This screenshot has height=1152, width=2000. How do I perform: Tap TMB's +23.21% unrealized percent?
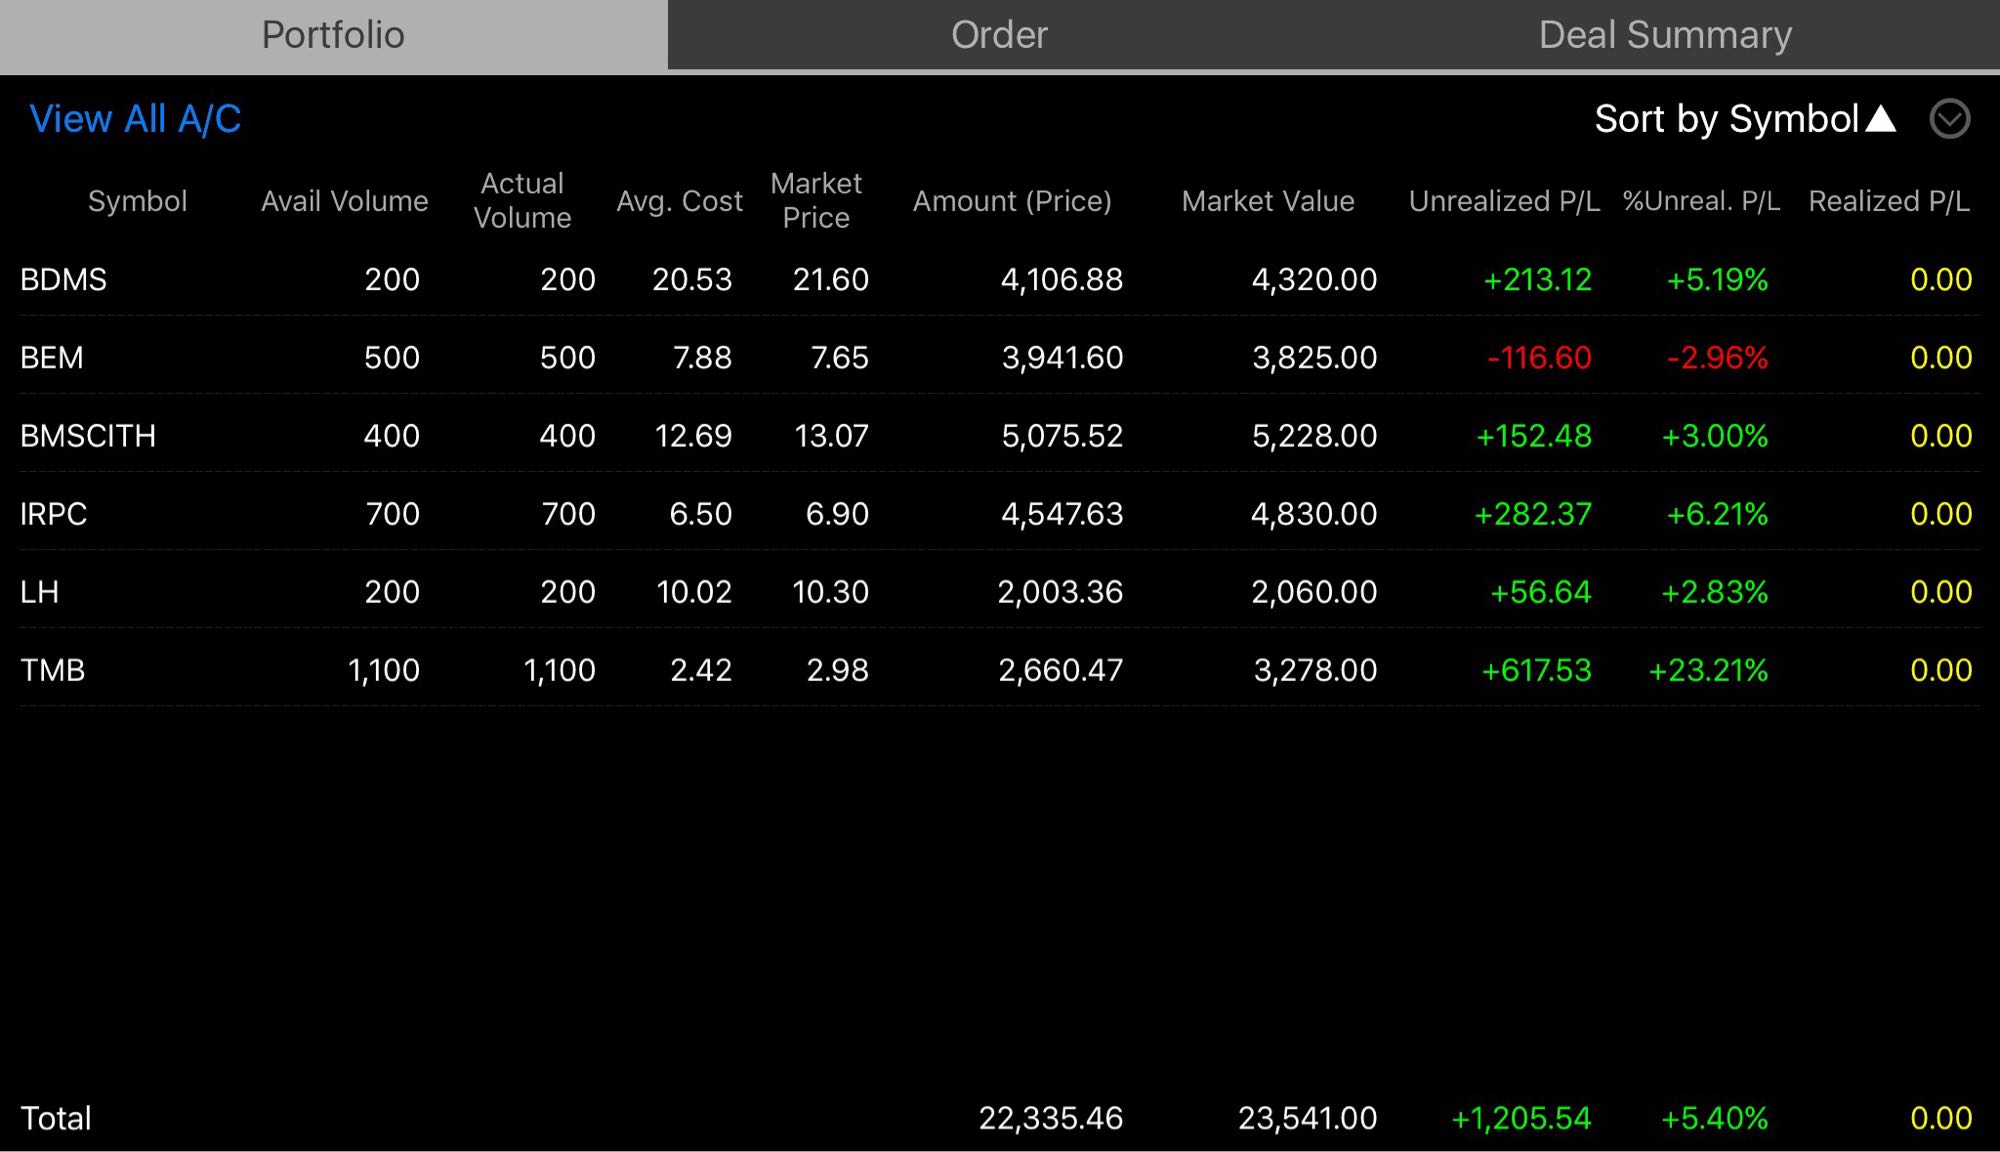[1708, 670]
